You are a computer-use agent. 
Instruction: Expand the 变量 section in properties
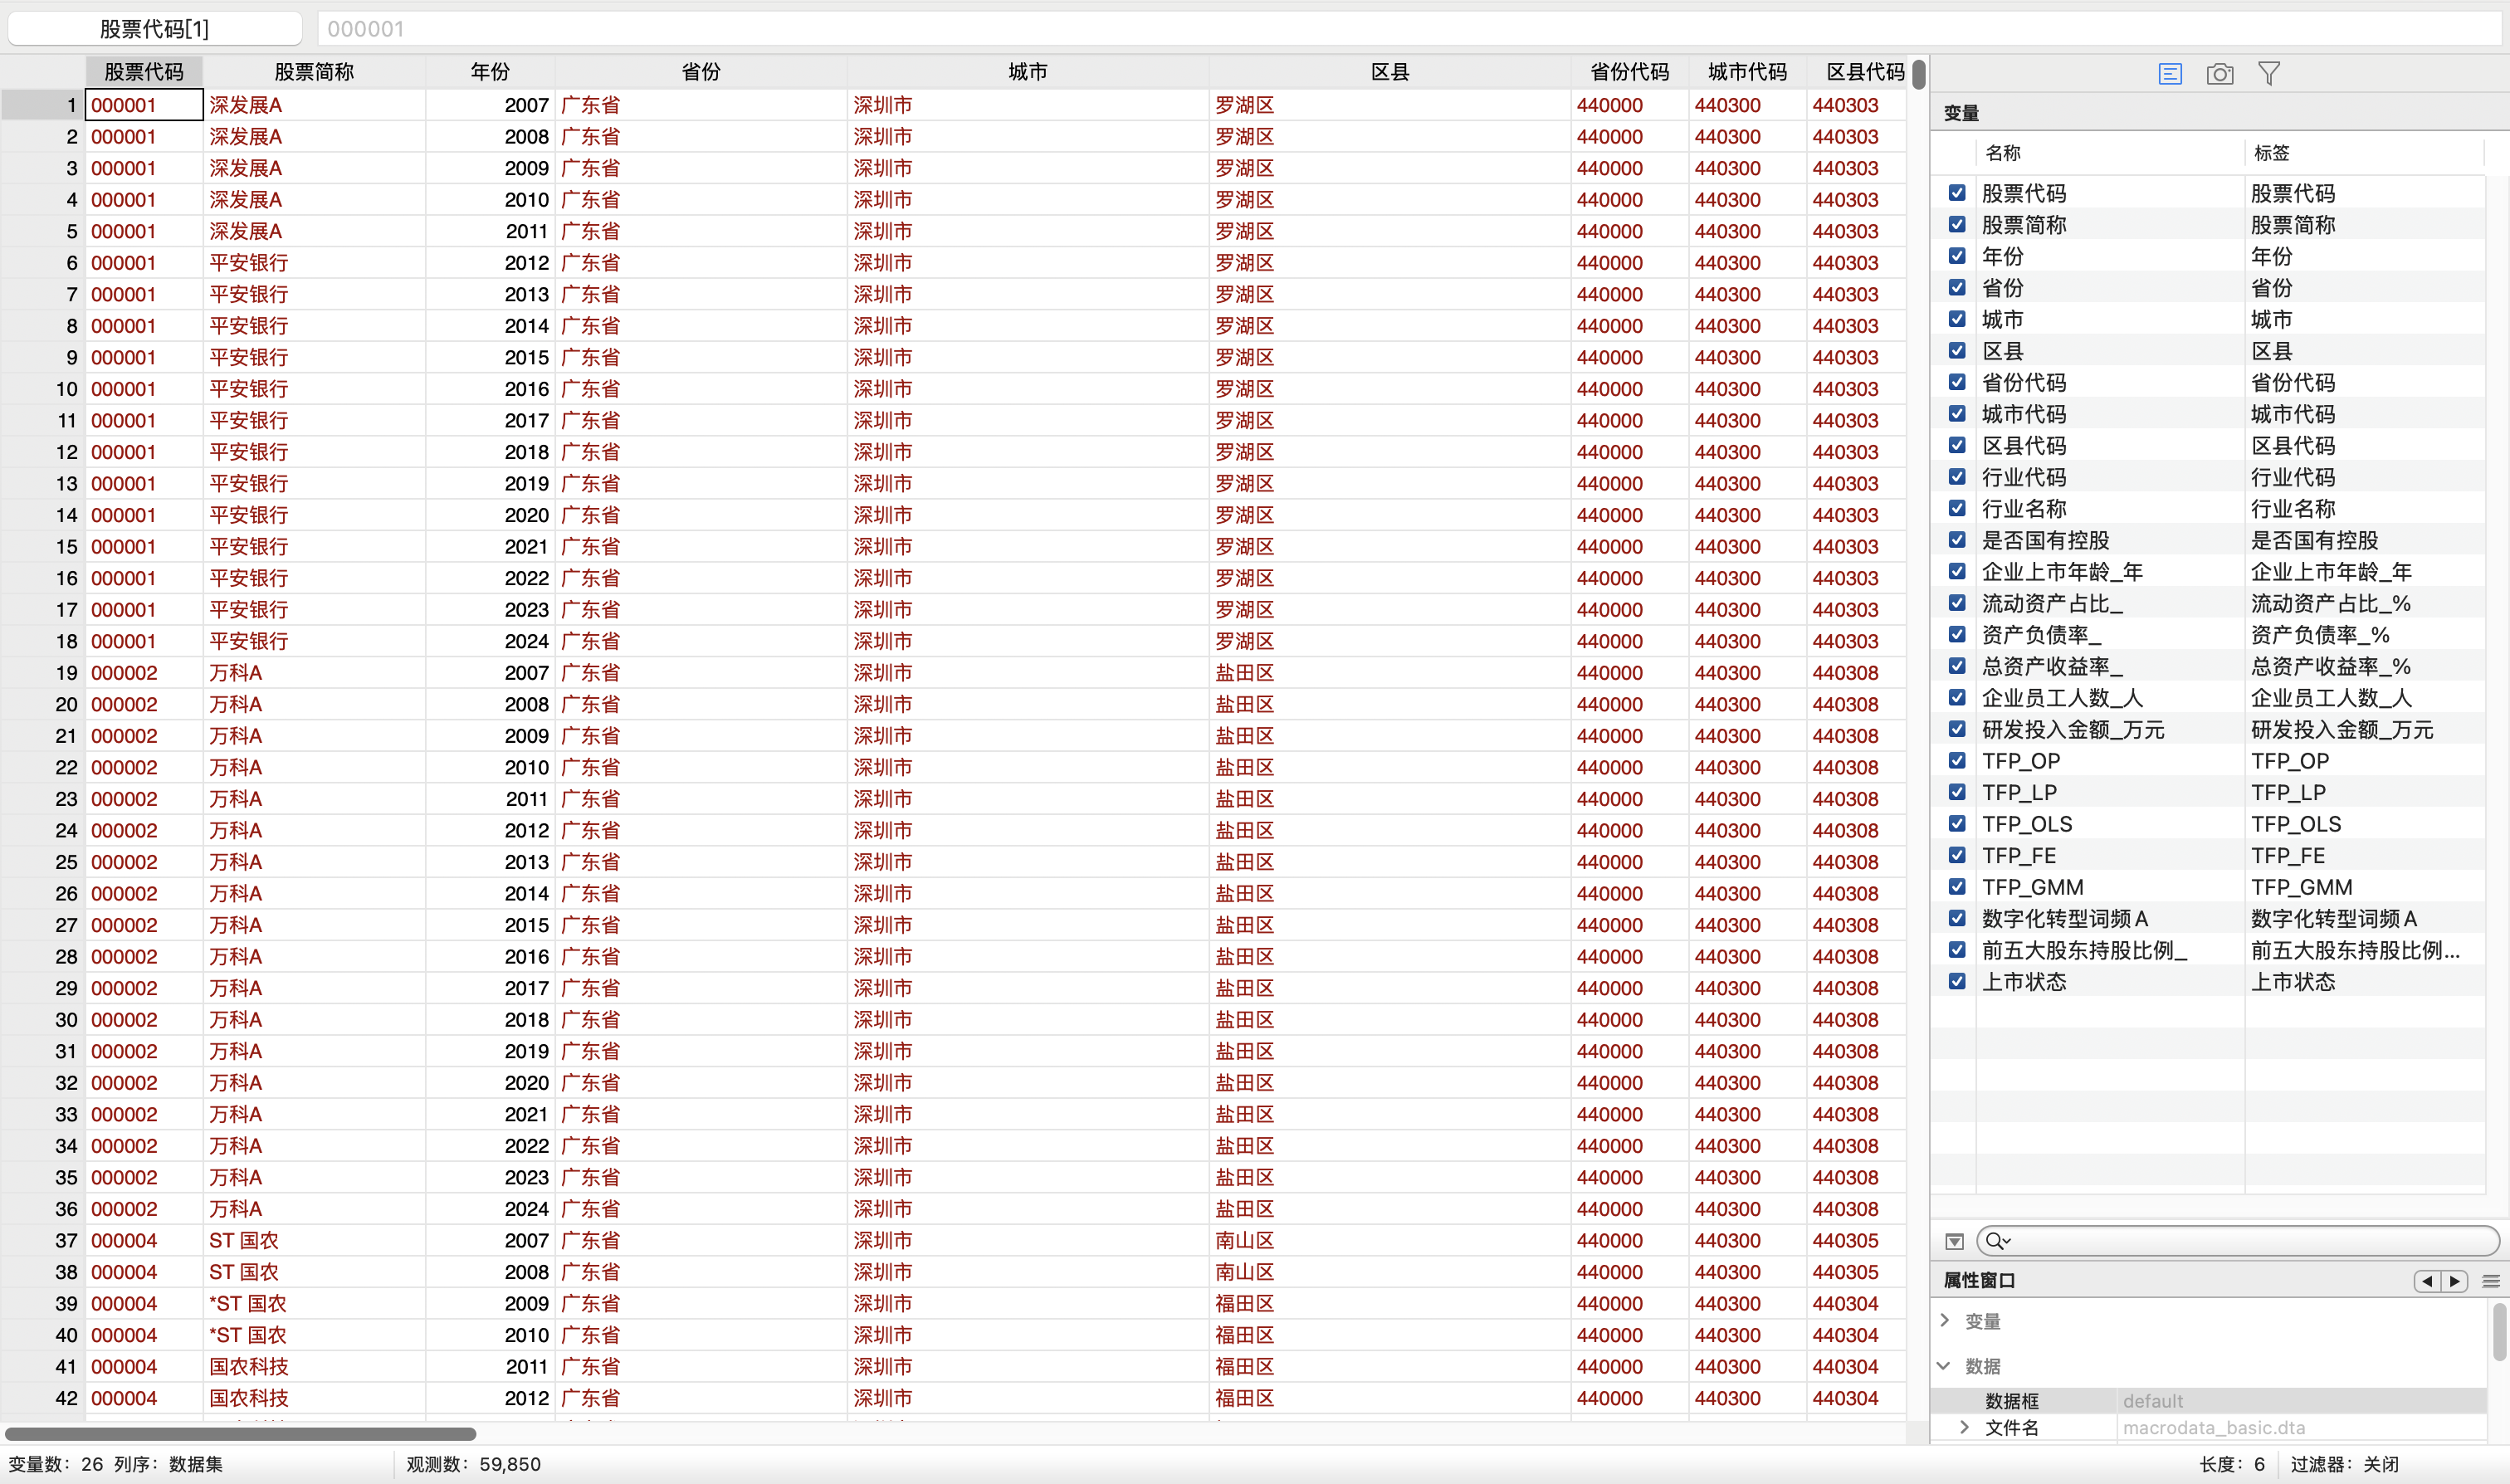click(1945, 1321)
